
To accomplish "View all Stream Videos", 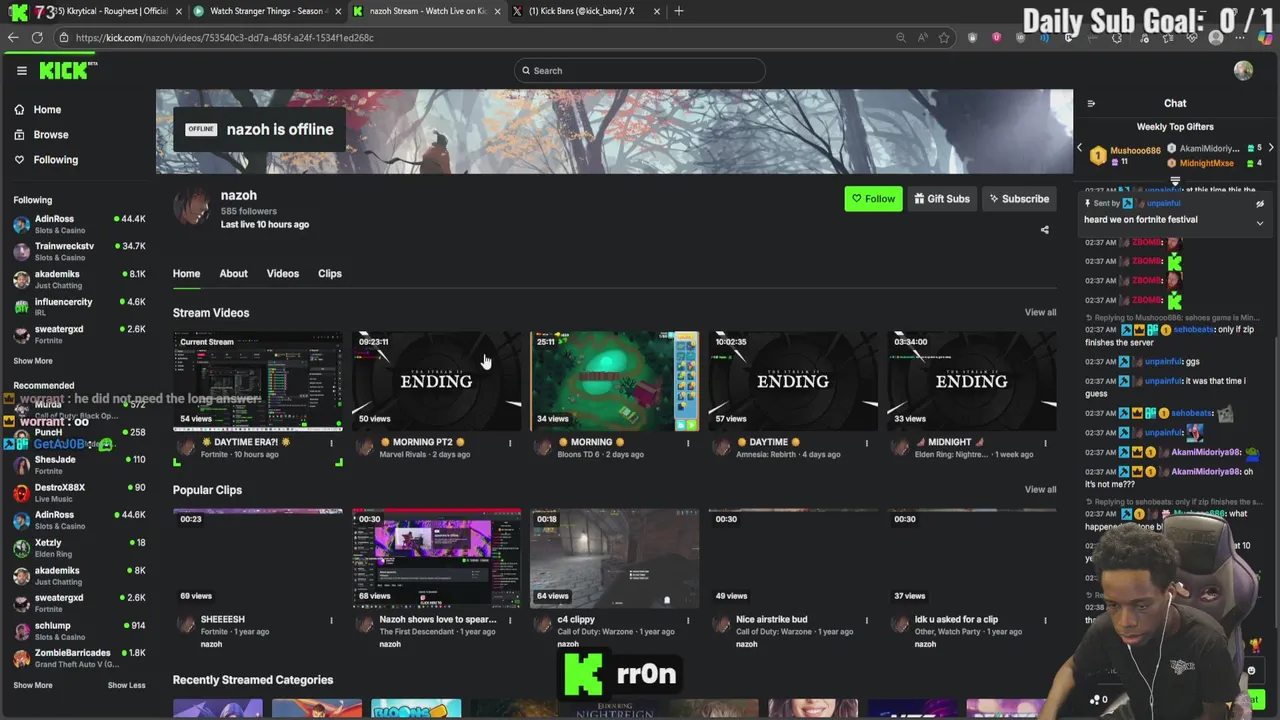I will (x=1040, y=312).
